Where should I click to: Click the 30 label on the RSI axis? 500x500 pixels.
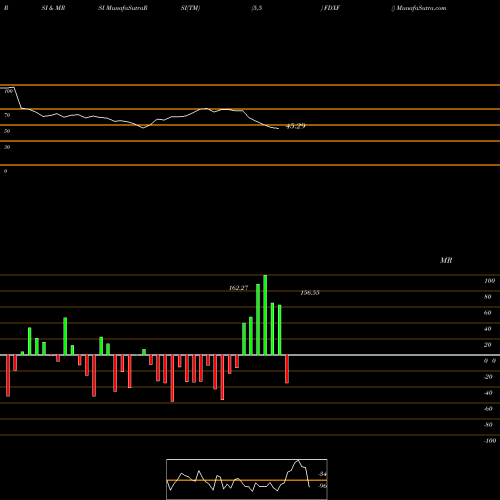click(7, 147)
